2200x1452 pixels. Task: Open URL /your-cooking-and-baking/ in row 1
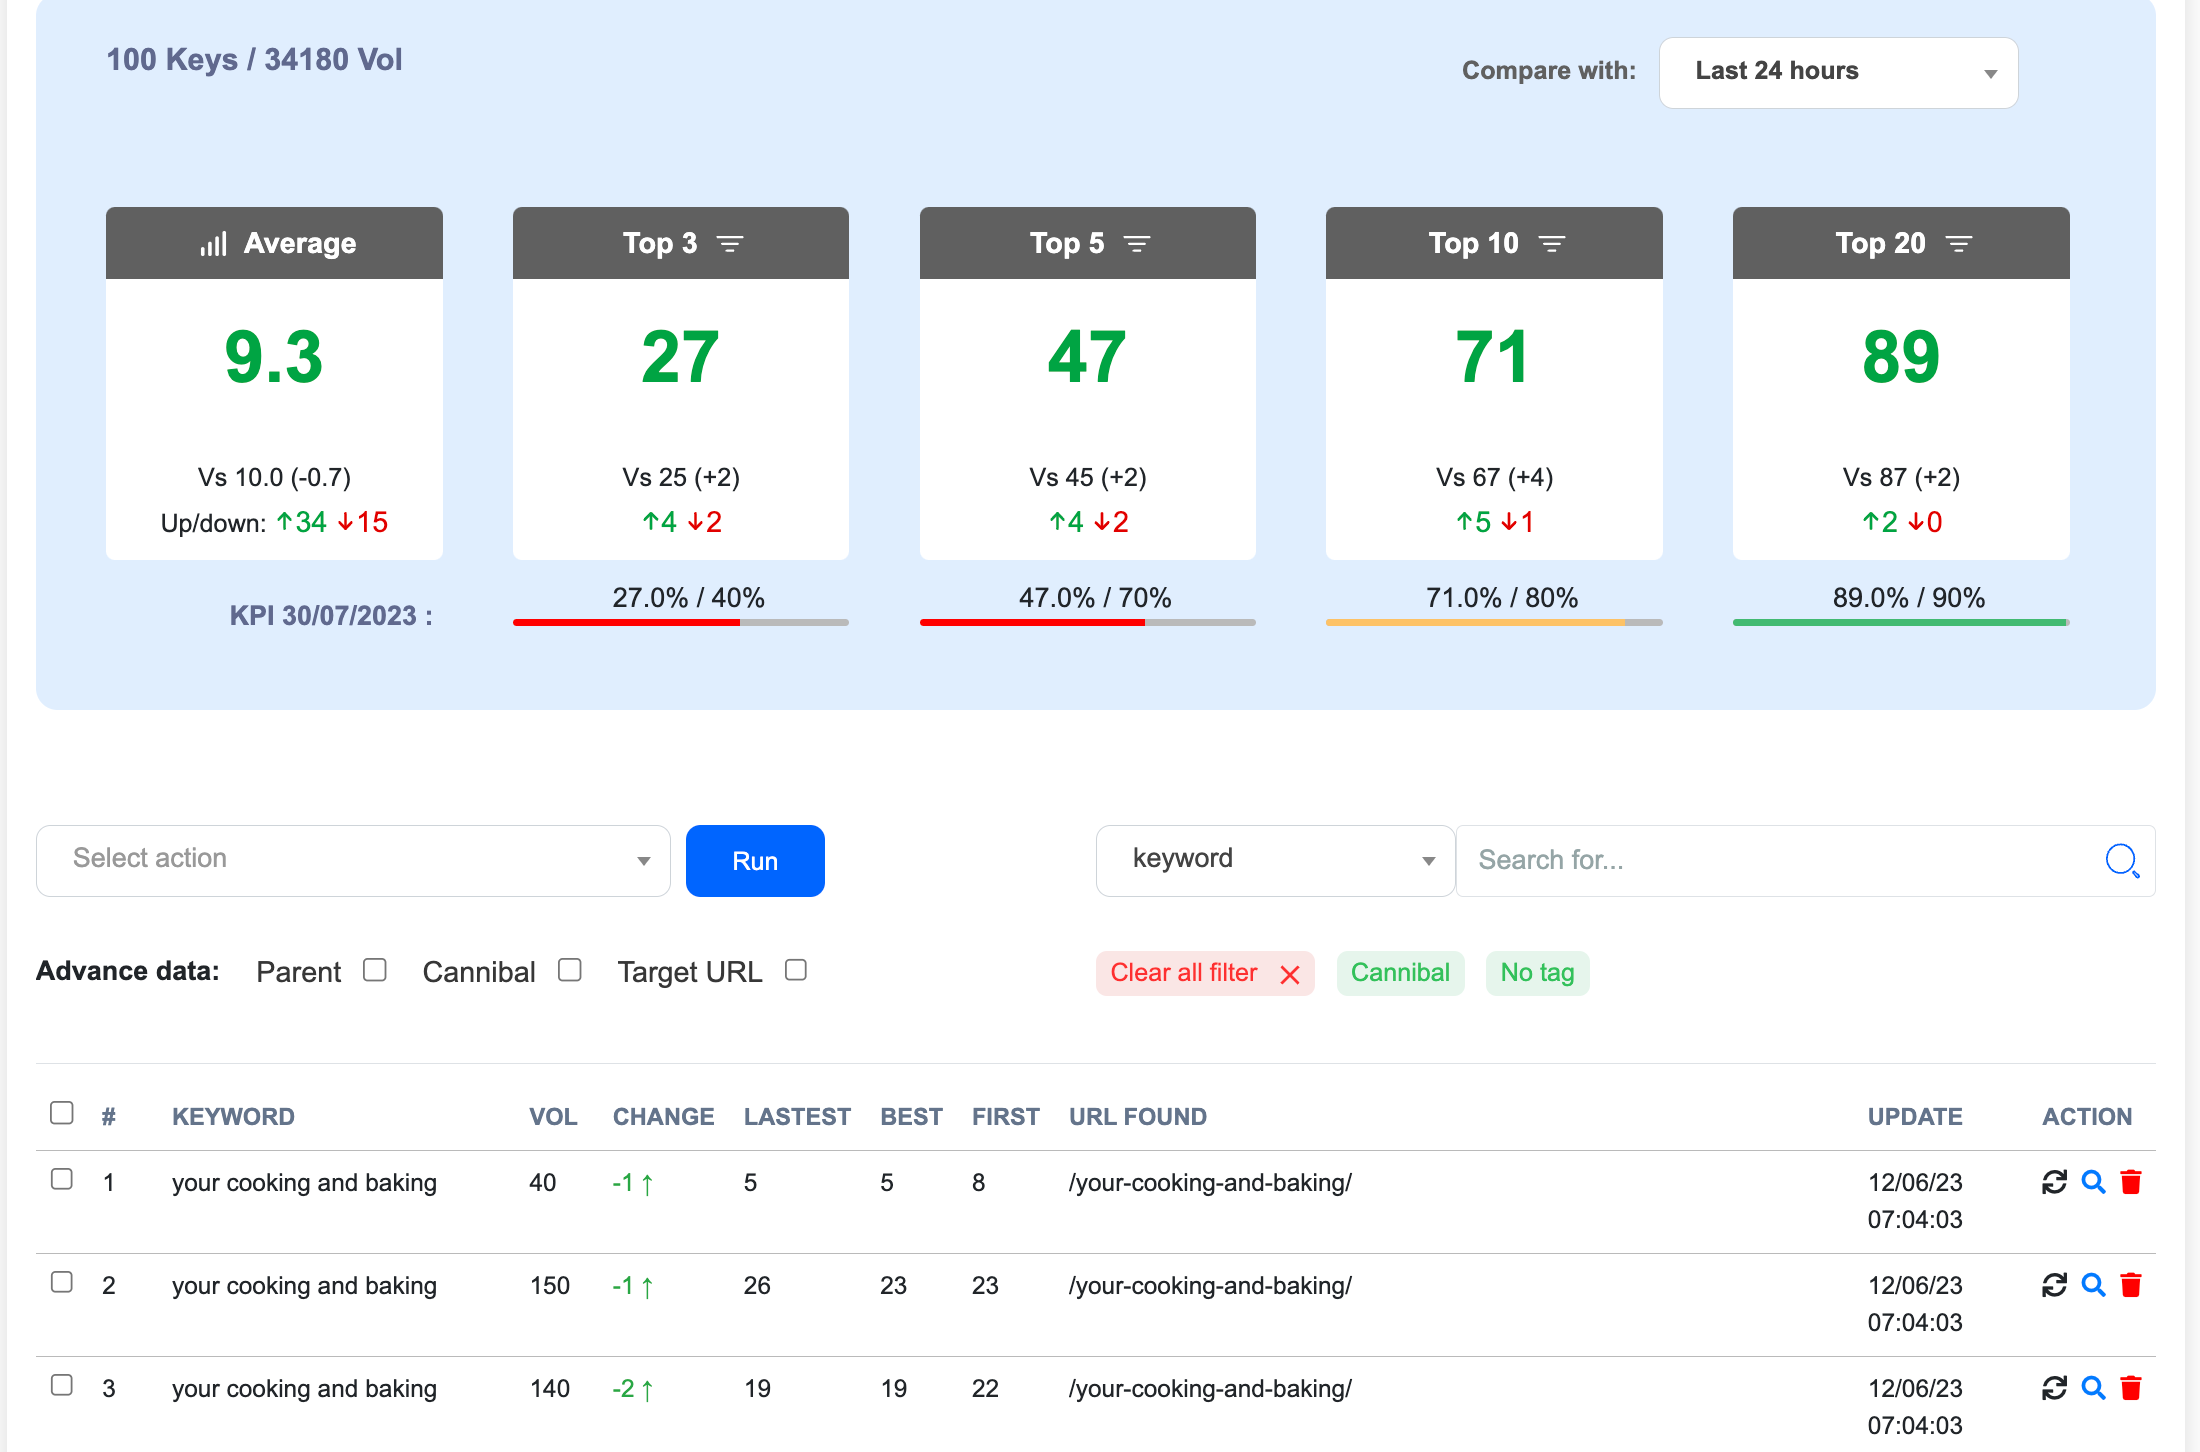(x=1210, y=1183)
